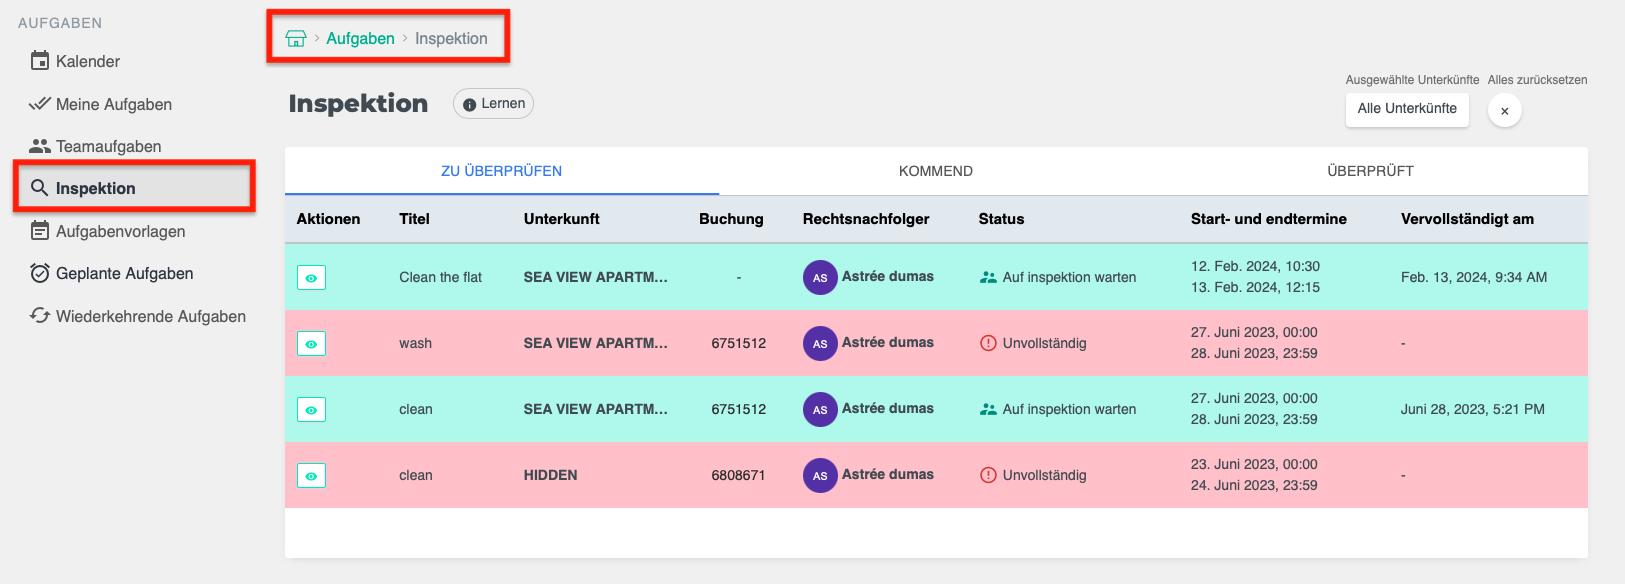1625x584 pixels.
Task: Click the info icon in the Lernen button
Action: coord(469,104)
